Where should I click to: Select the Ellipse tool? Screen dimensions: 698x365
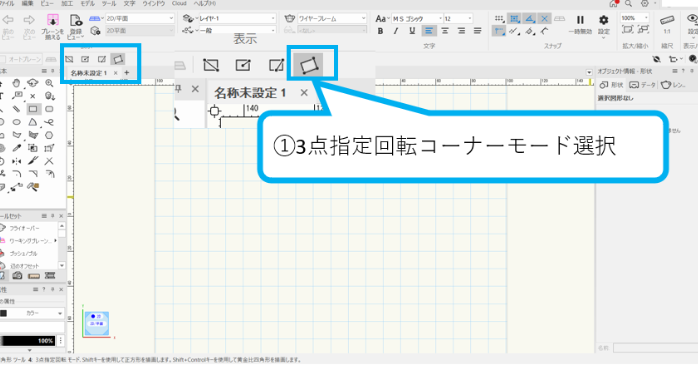16,122
